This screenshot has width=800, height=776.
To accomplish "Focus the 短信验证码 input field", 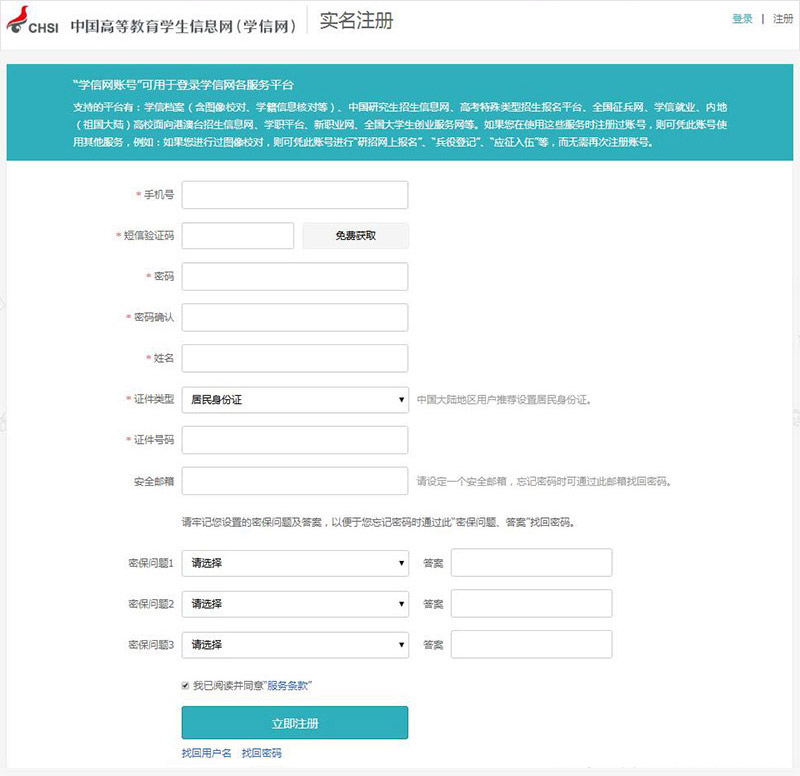I will (238, 236).
